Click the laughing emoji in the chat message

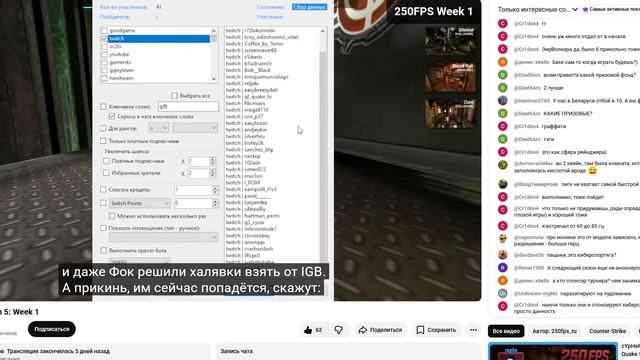[x=593, y=171]
